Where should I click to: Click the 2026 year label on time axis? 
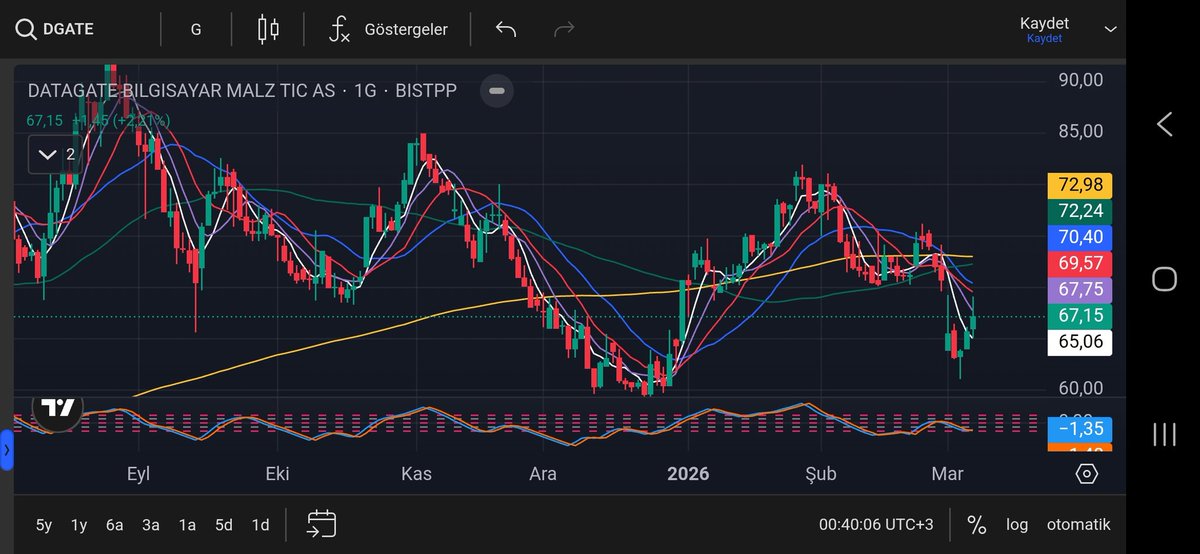tap(688, 474)
